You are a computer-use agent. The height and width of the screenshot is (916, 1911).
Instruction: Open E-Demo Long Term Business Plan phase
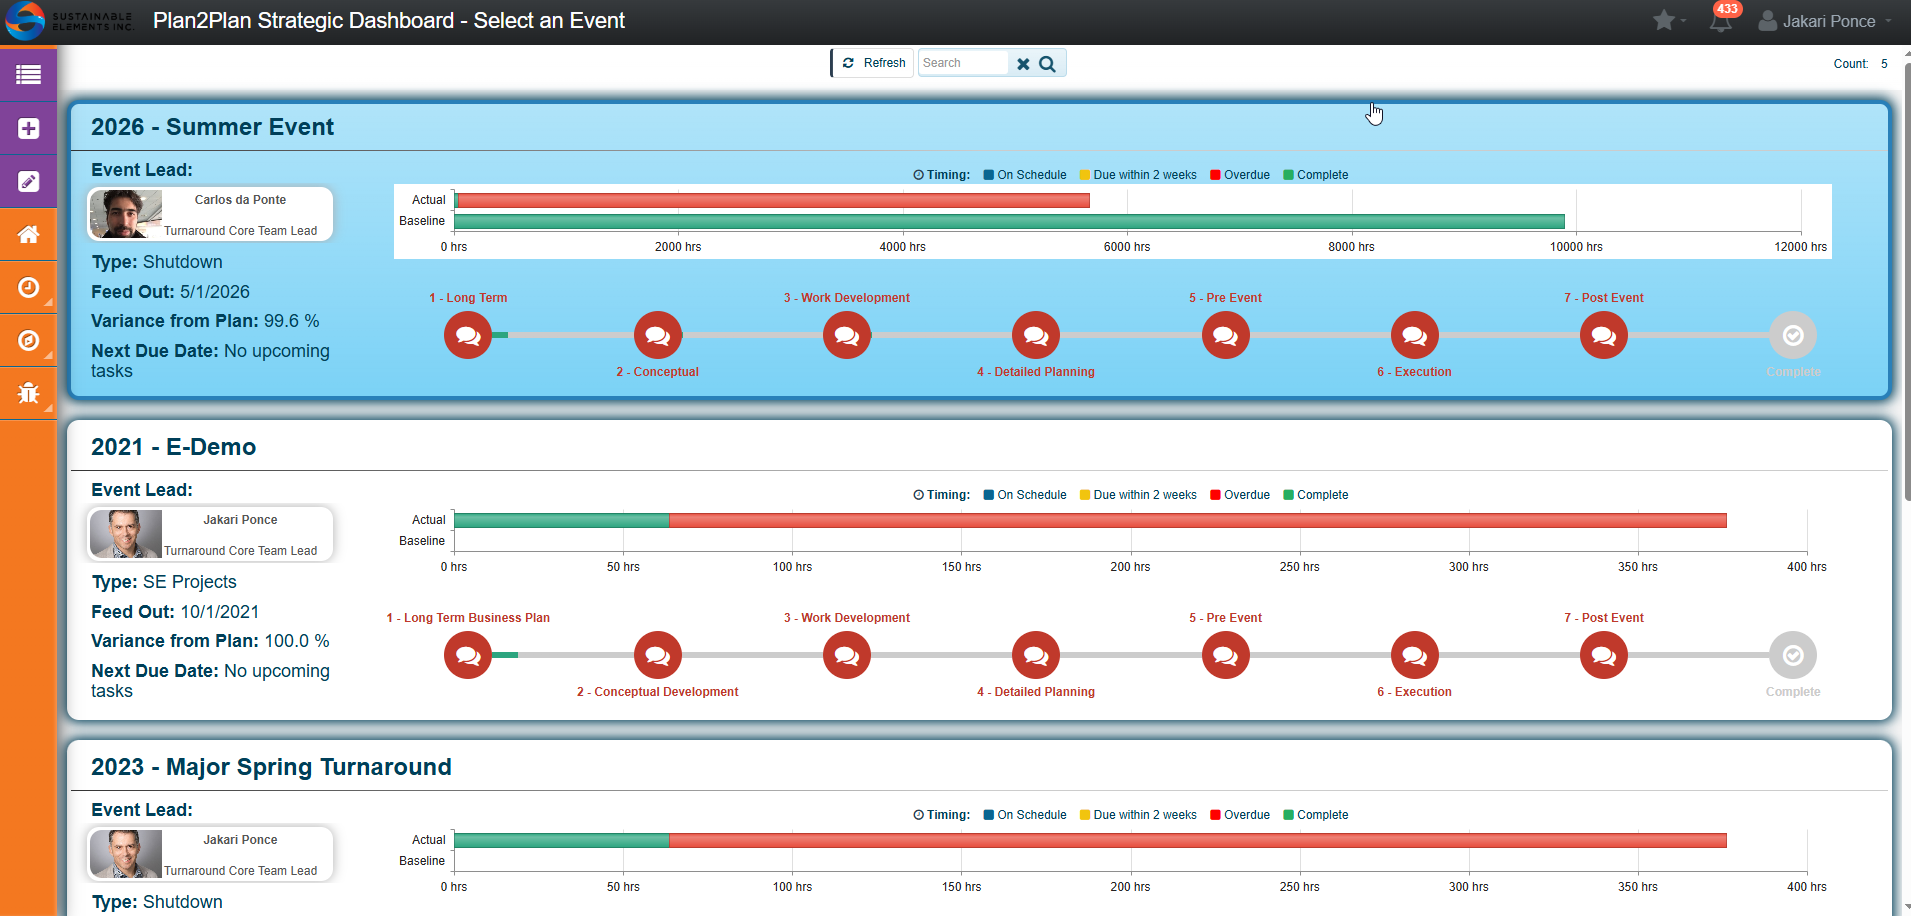[x=468, y=655]
